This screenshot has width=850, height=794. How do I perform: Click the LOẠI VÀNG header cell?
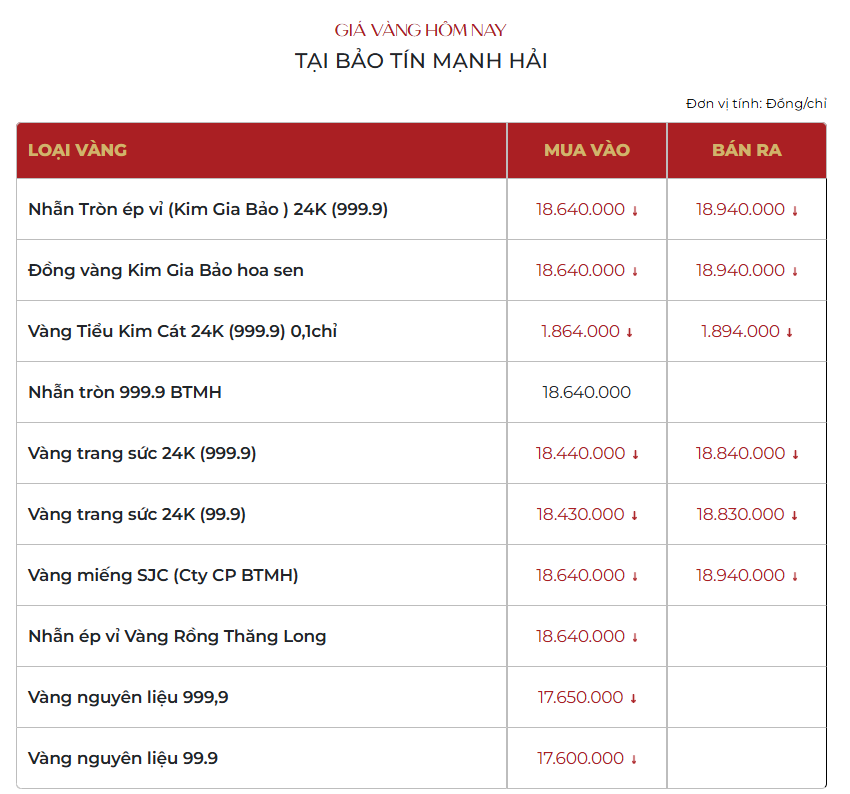point(75,149)
